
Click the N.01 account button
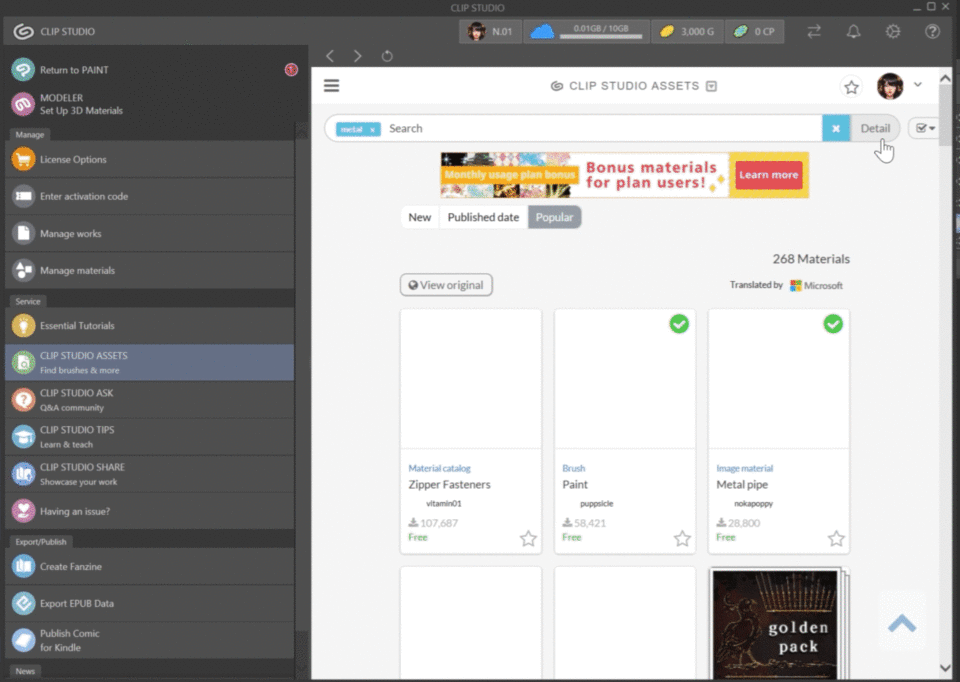pos(490,31)
